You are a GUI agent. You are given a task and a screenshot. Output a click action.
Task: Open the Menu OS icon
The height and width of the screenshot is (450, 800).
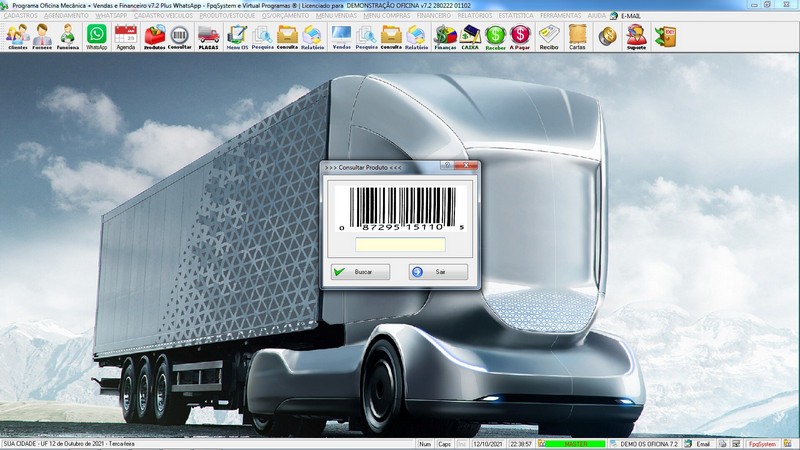click(x=237, y=37)
